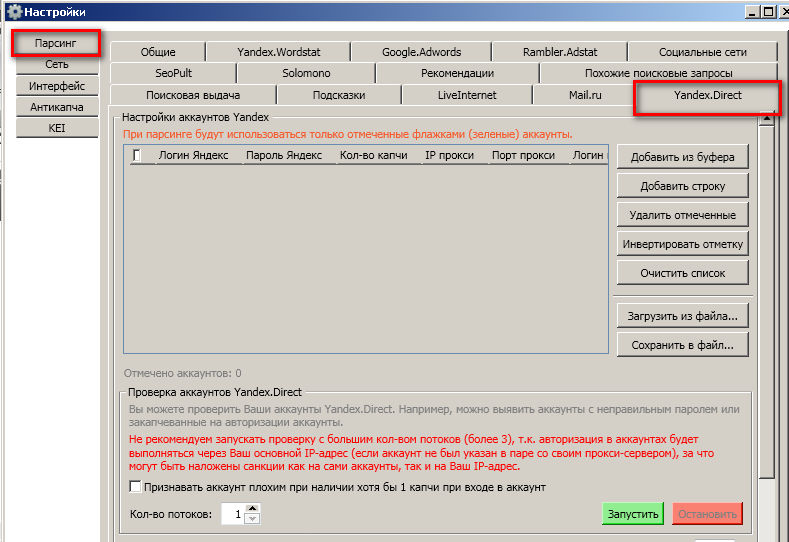Click Удалить отмеченные button
This screenshot has height=542, width=789.
pyautogui.click(x=683, y=215)
